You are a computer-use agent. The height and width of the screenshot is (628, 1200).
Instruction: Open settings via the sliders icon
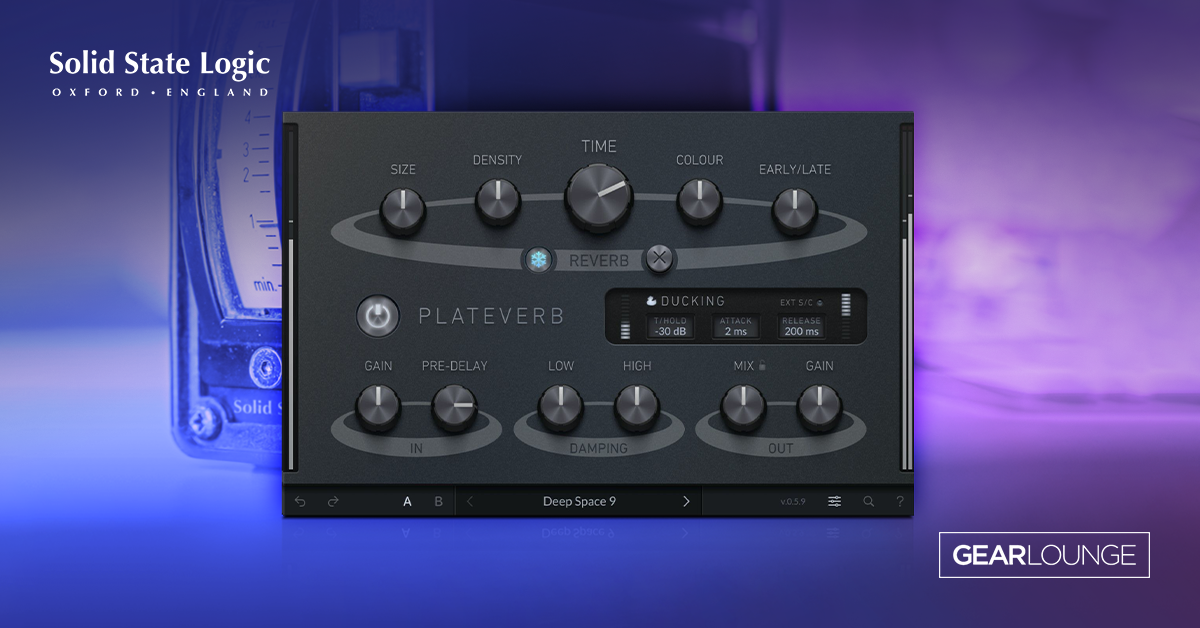click(x=834, y=501)
